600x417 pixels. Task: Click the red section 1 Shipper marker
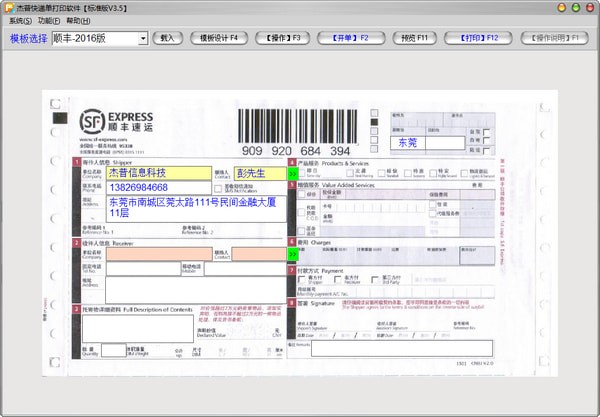pyautogui.click(x=73, y=161)
